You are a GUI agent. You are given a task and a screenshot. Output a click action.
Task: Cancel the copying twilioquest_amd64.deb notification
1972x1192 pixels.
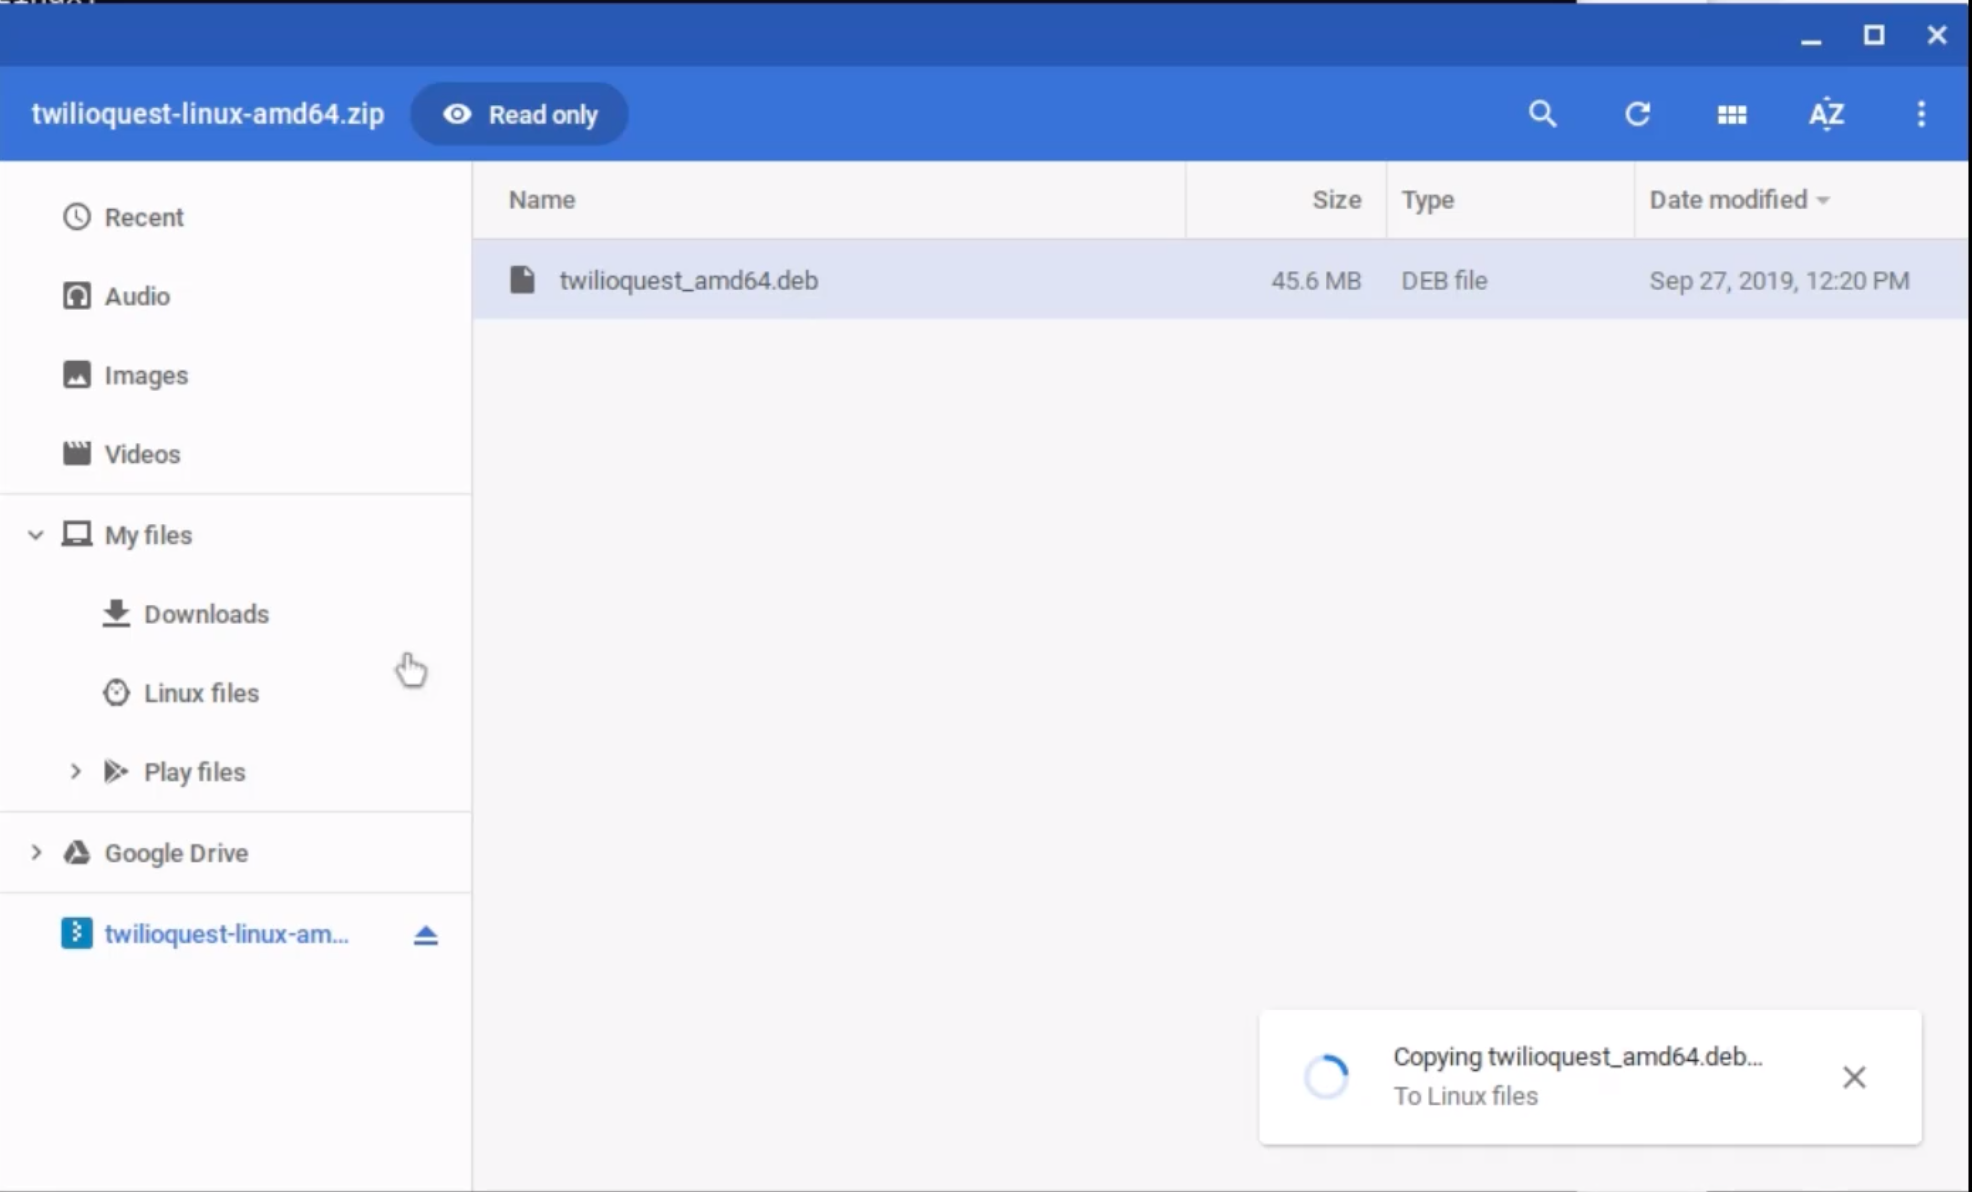tap(1854, 1077)
